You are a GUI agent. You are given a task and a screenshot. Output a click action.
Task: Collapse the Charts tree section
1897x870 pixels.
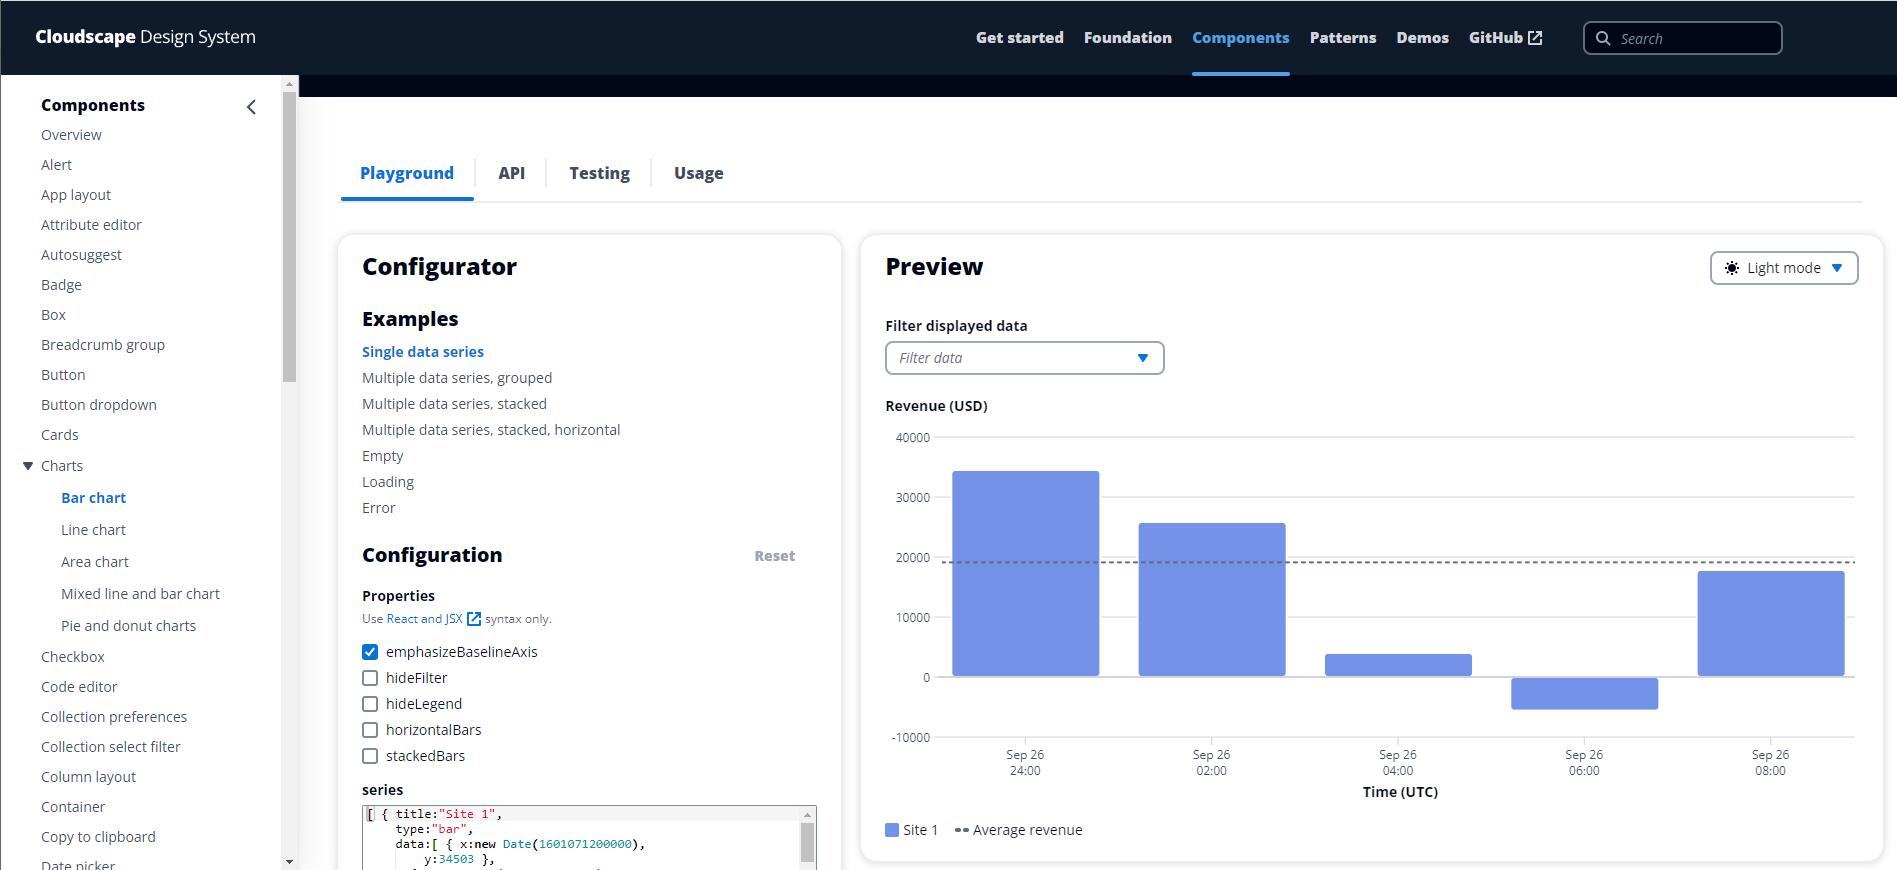pyautogui.click(x=28, y=466)
